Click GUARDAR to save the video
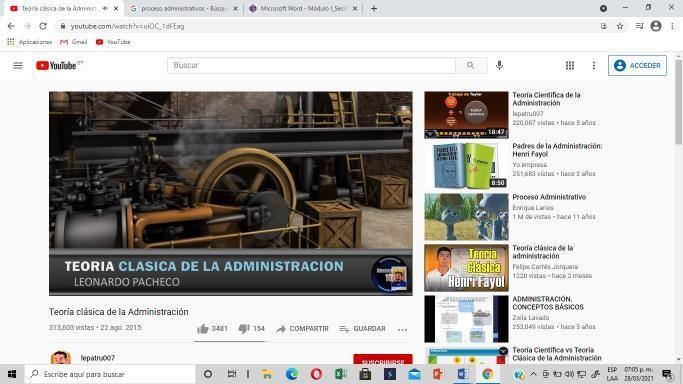 (362, 329)
